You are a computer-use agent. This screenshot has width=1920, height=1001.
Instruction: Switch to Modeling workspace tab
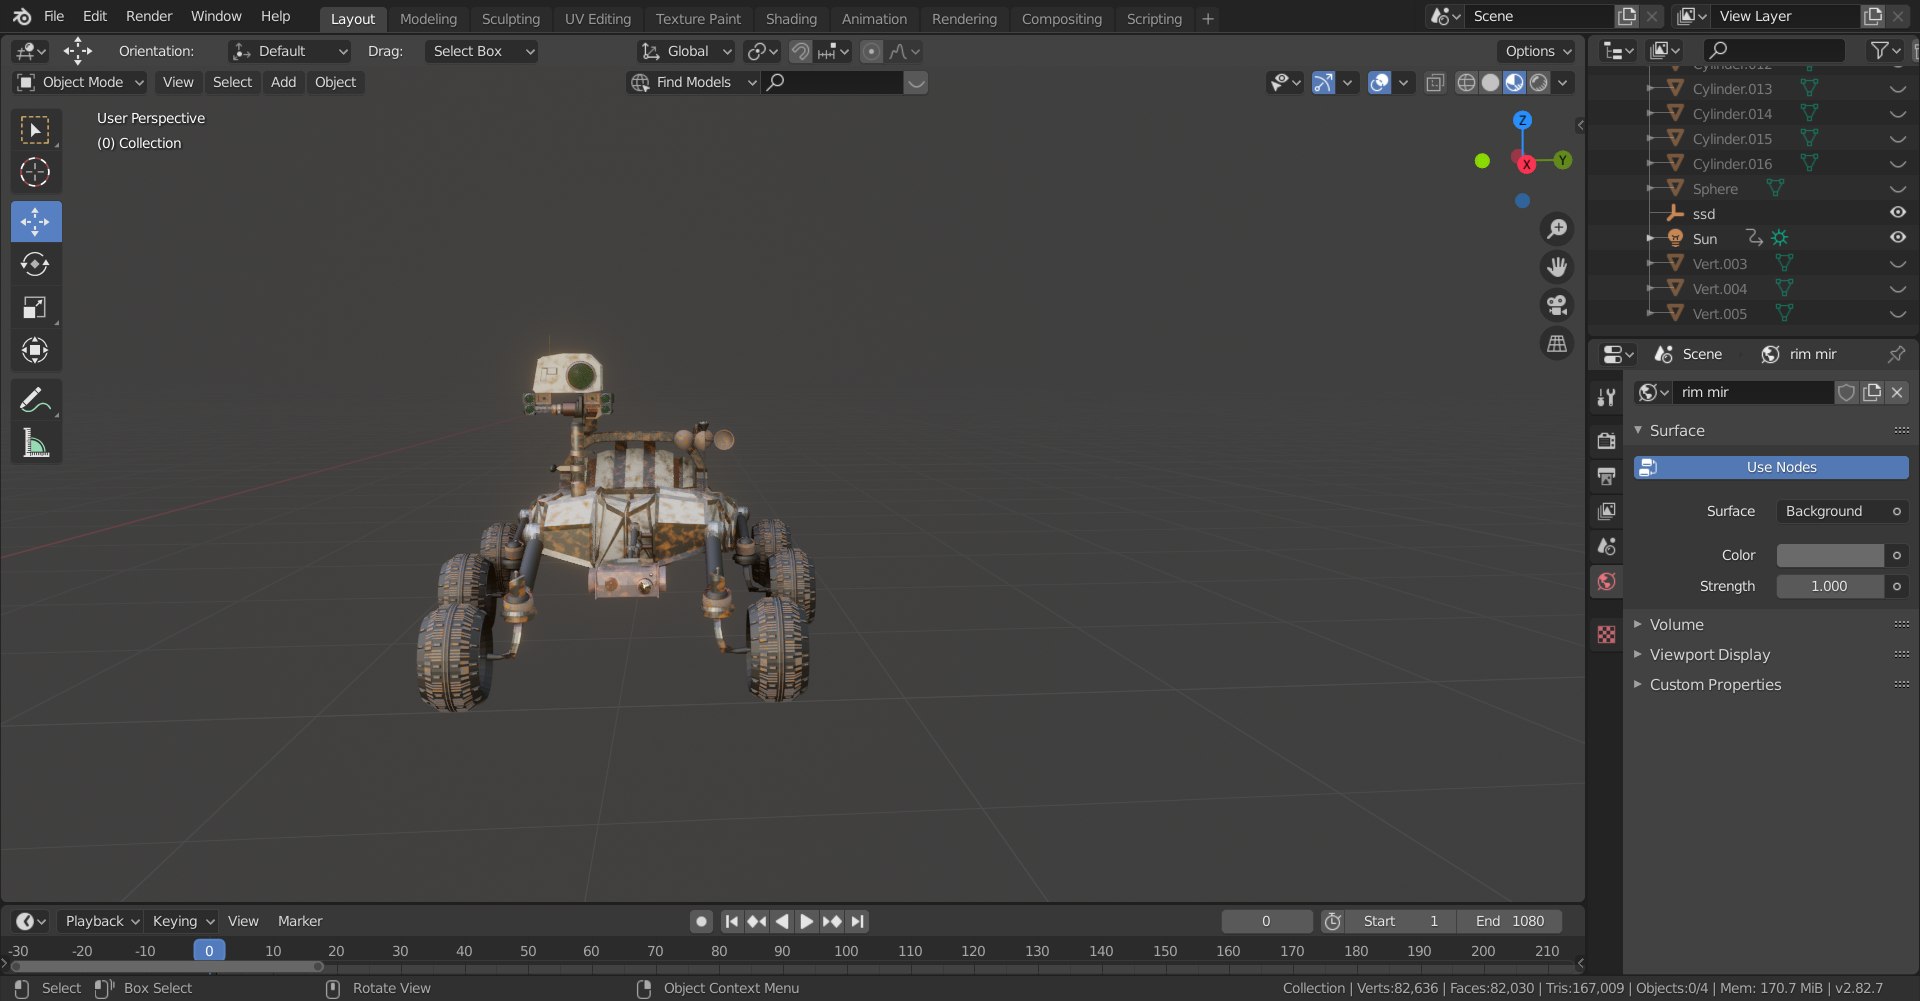click(428, 18)
